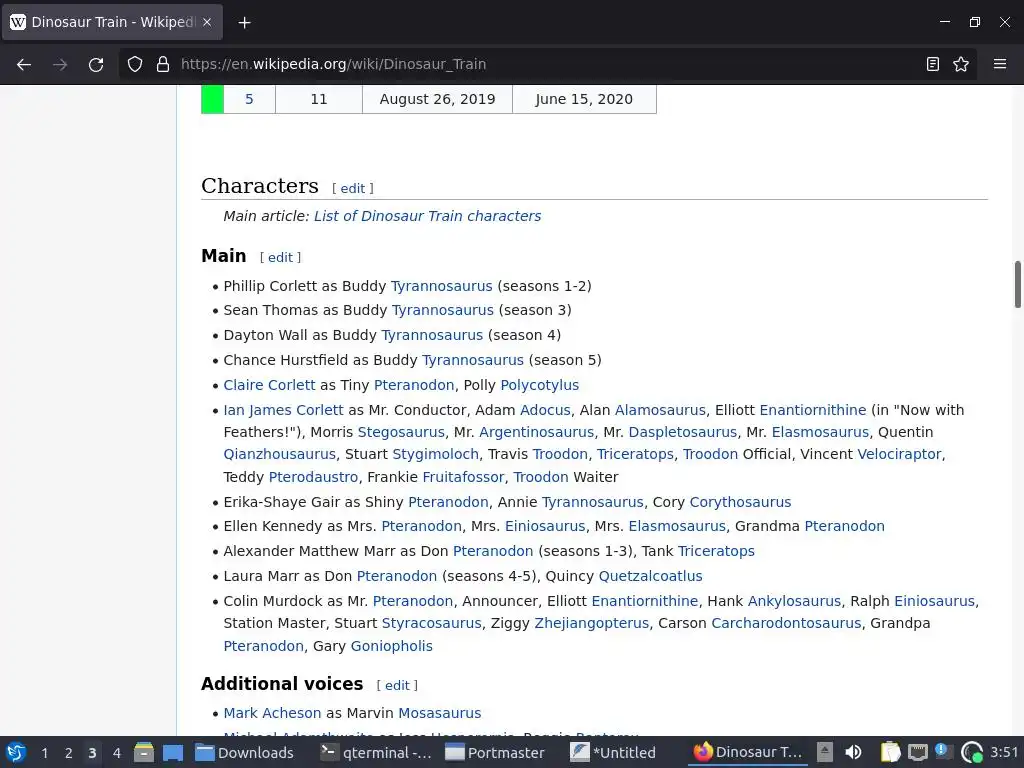Open the Quetzalcoatlus link
The width and height of the screenshot is (1024, 768).
point(650,576)
